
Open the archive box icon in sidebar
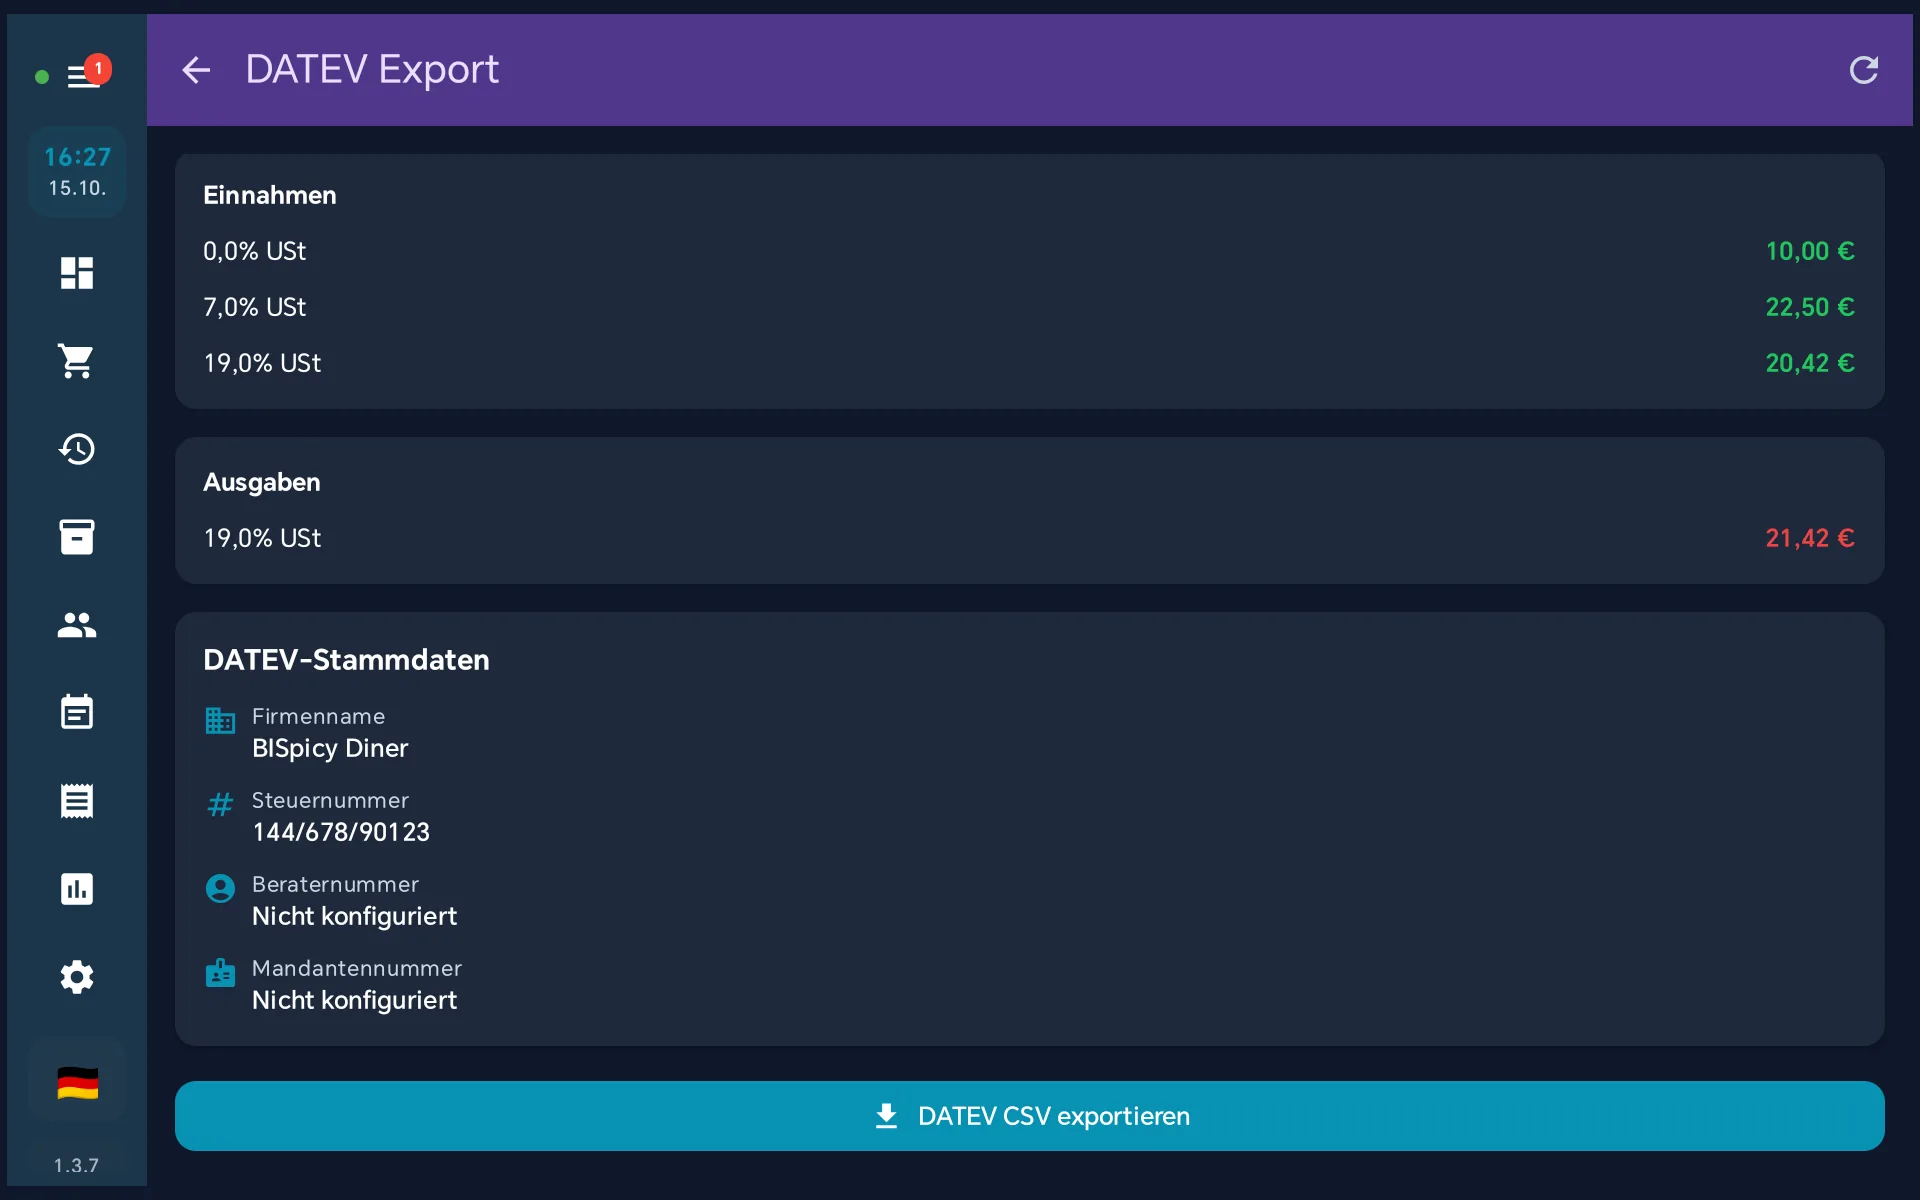click(x=77, y=537)
